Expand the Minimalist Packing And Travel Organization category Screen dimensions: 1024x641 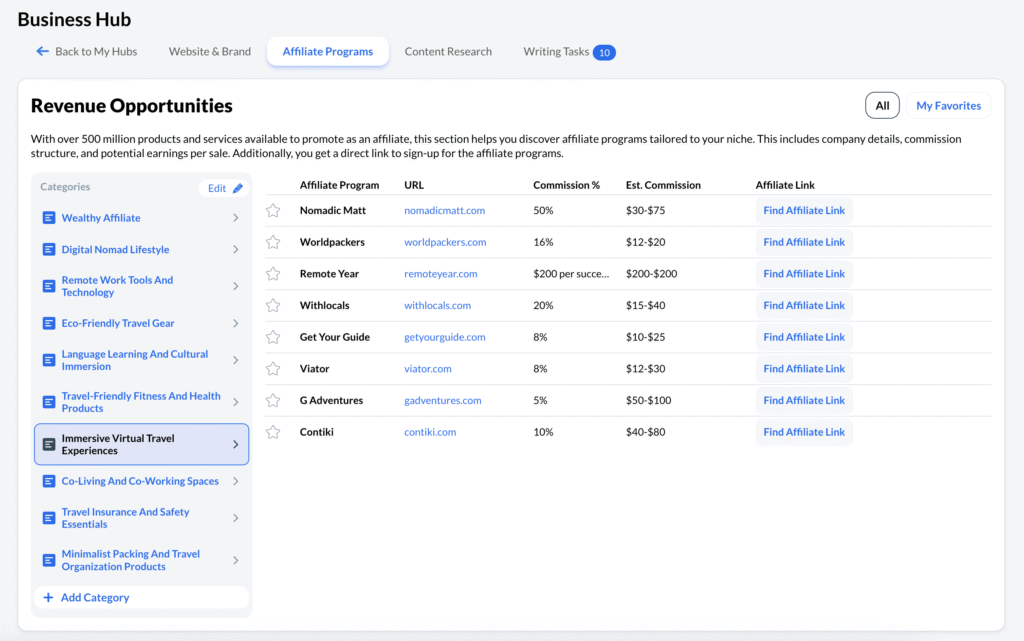234,560
